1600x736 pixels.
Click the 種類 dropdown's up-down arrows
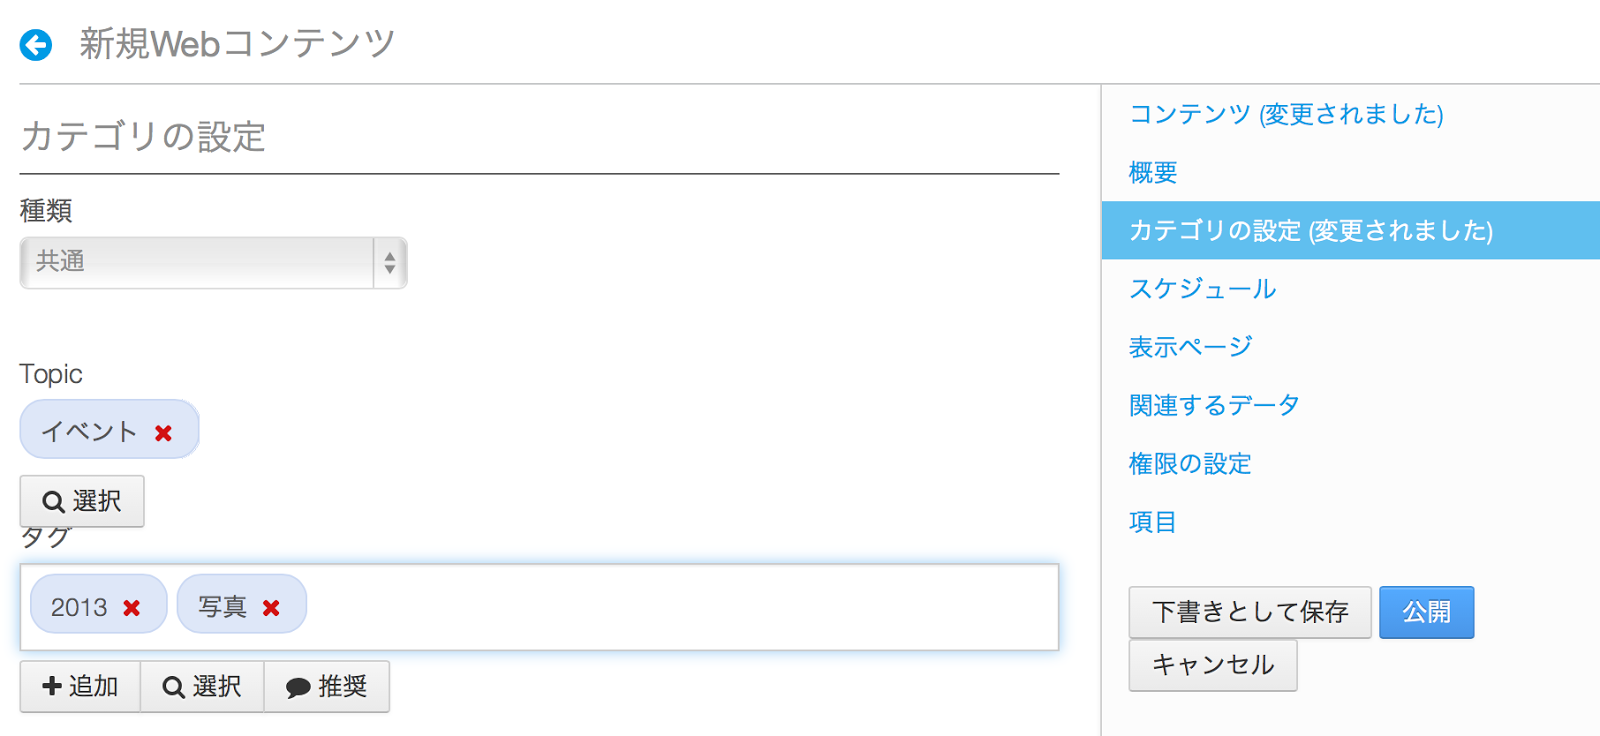point(390,263)
